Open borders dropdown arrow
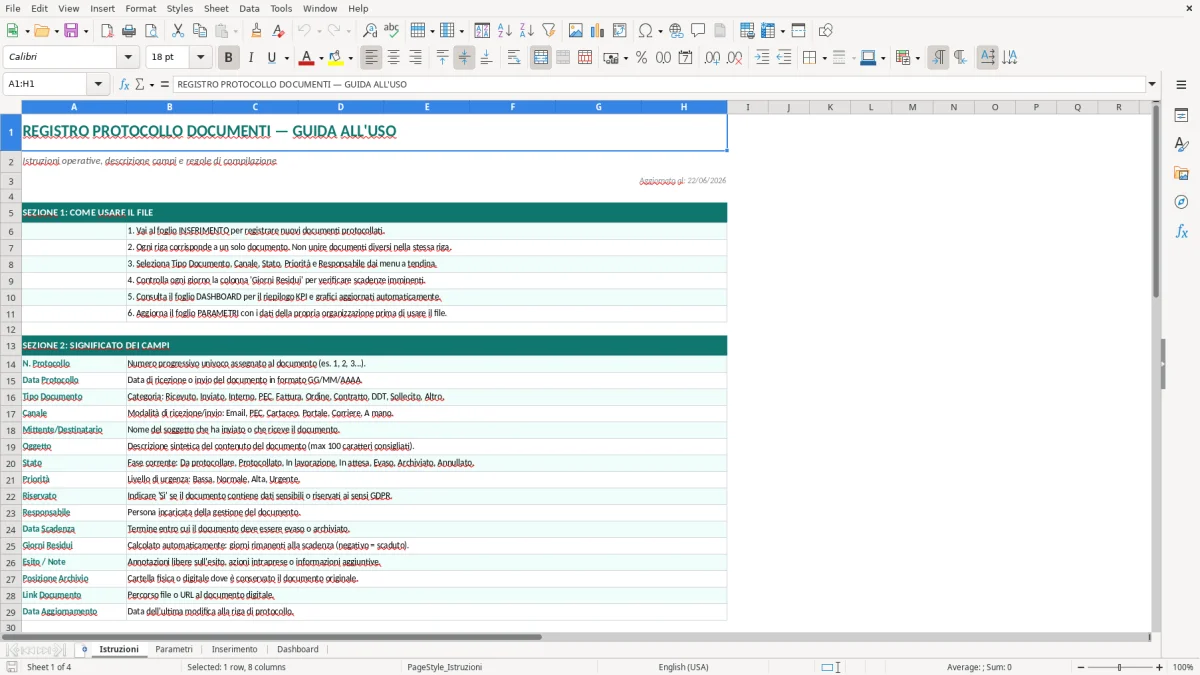Viewport: 1200px width, 675px height. [824, 58]
